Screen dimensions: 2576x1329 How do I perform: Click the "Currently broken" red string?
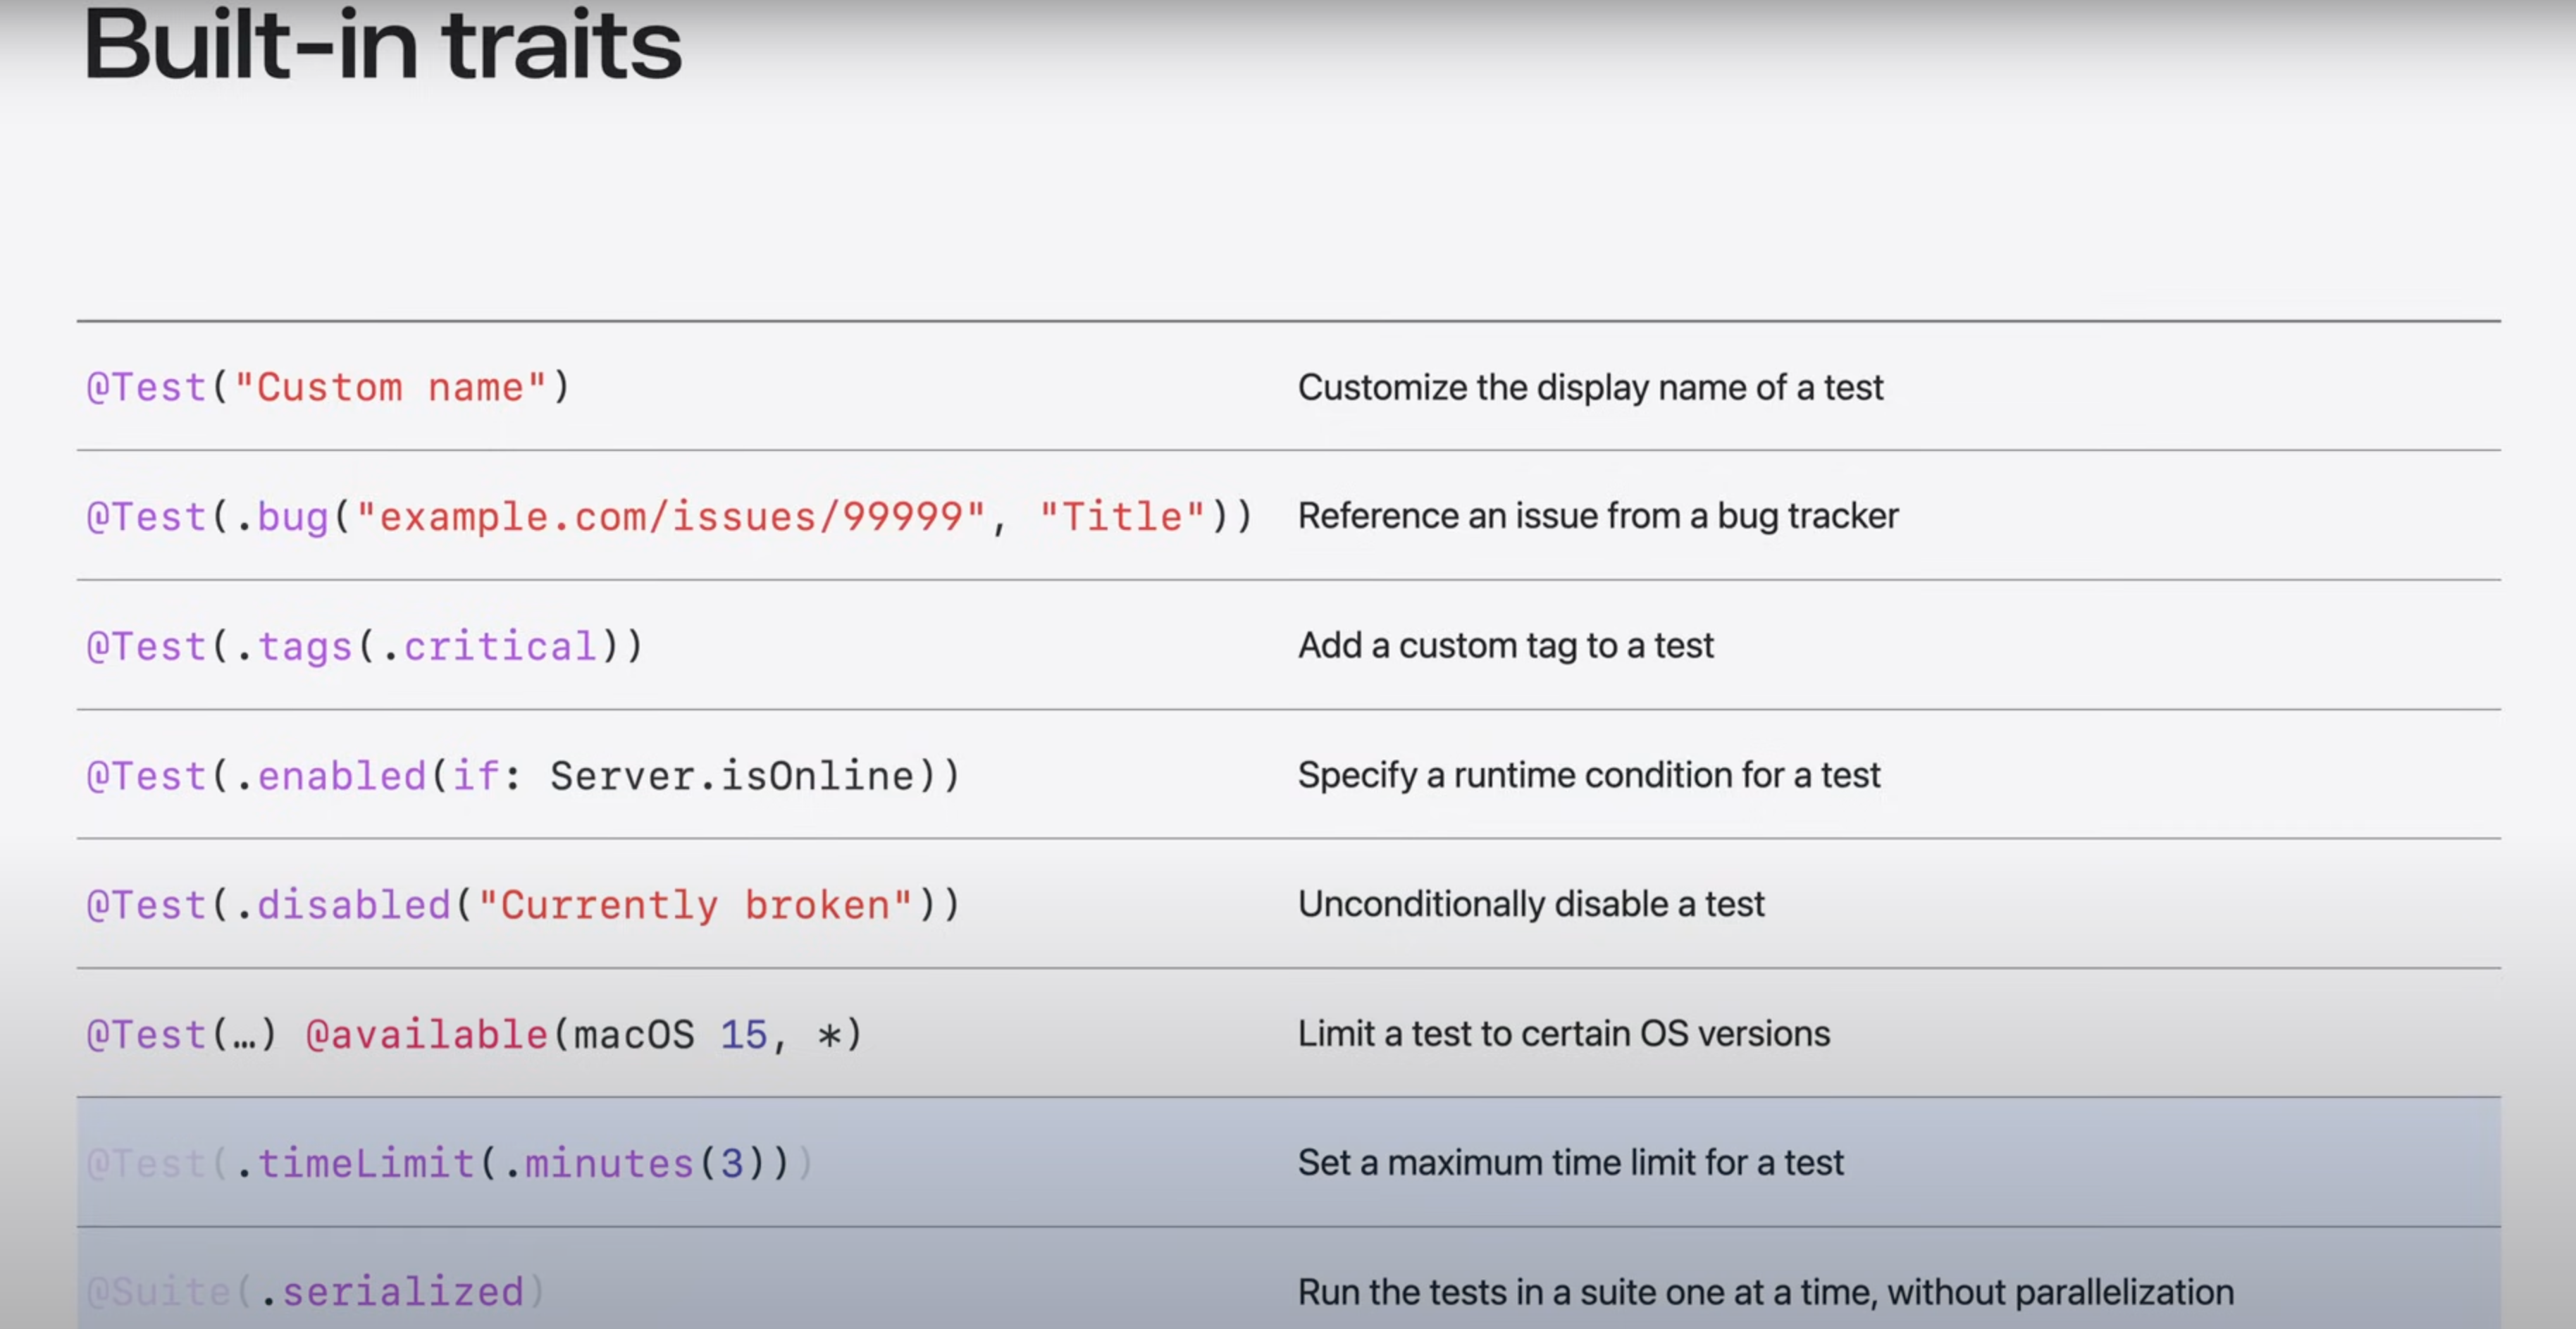696,905
